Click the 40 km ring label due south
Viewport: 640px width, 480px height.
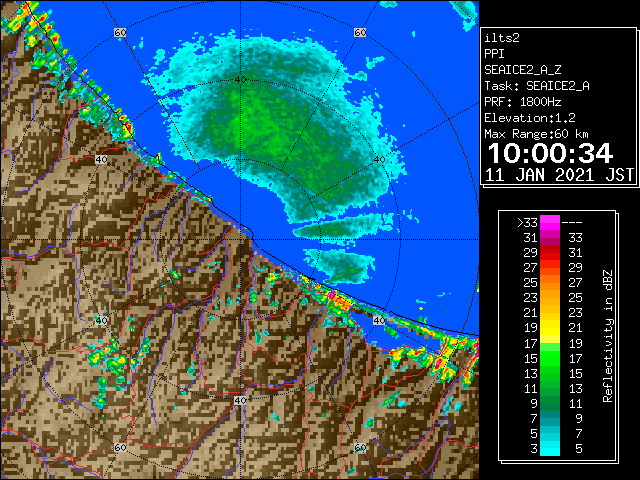240,400
